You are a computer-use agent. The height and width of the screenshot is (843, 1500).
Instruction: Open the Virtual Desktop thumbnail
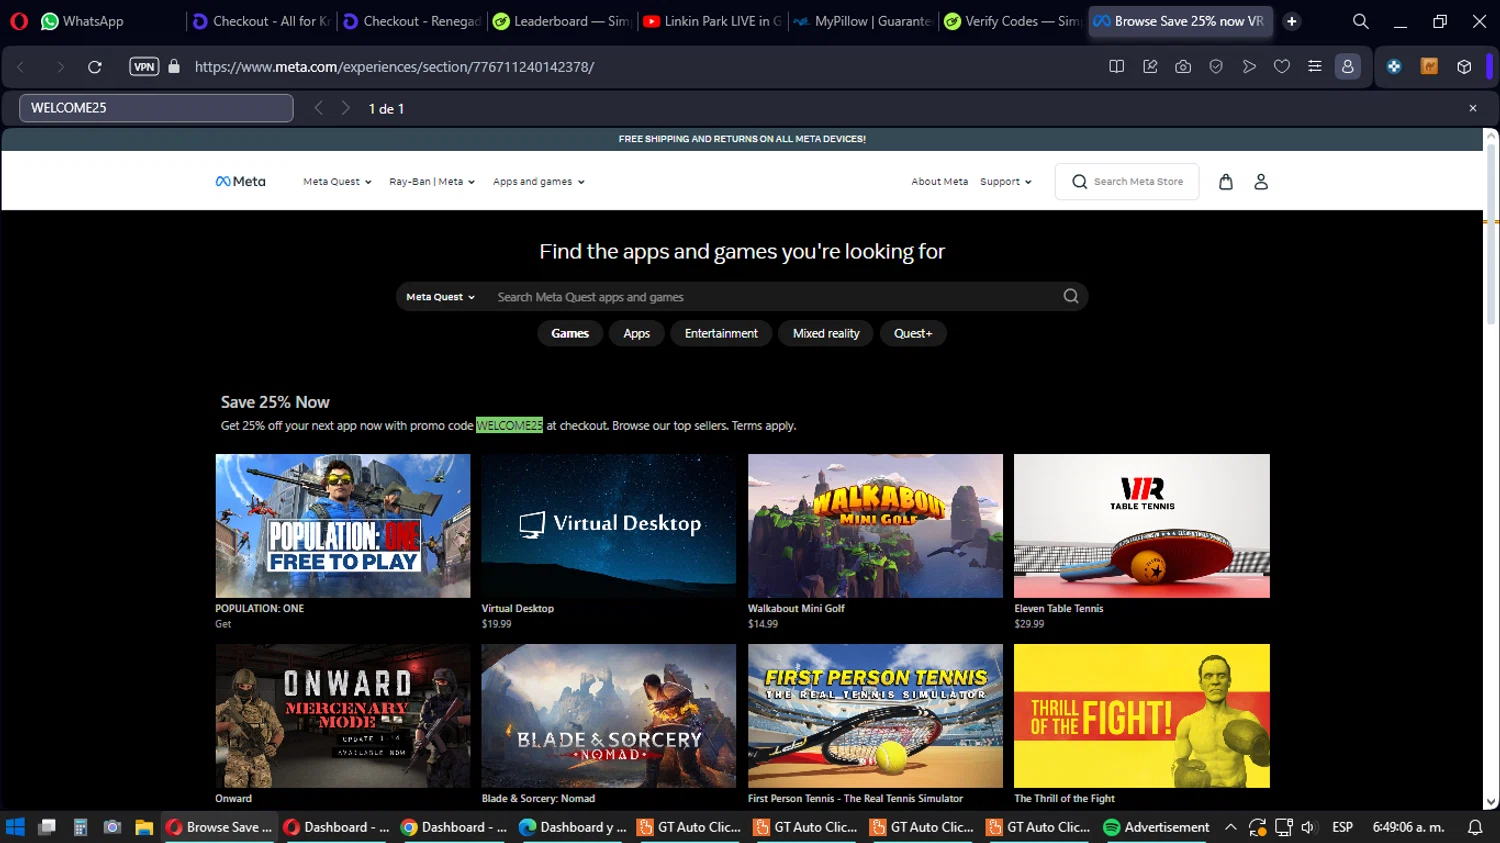click(609, 526)
